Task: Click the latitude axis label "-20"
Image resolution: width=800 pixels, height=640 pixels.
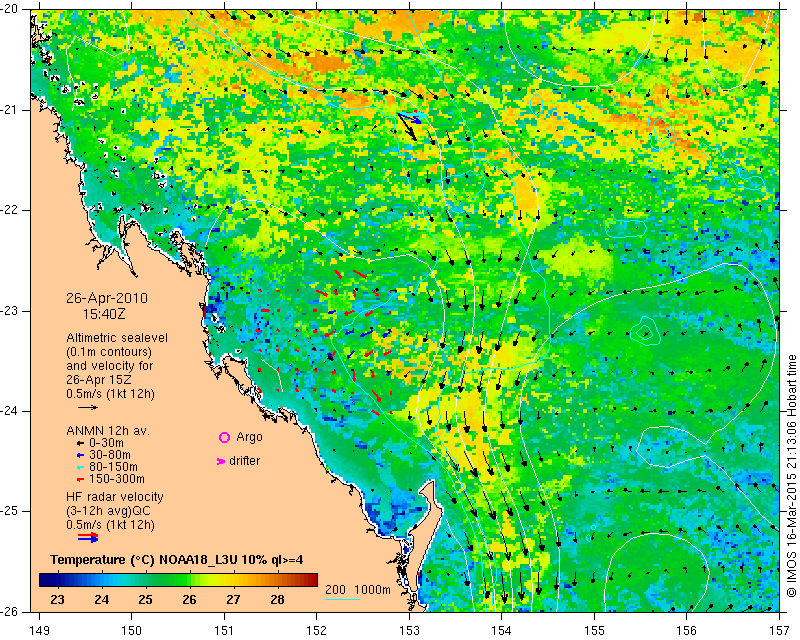Action: pos(11,10)
